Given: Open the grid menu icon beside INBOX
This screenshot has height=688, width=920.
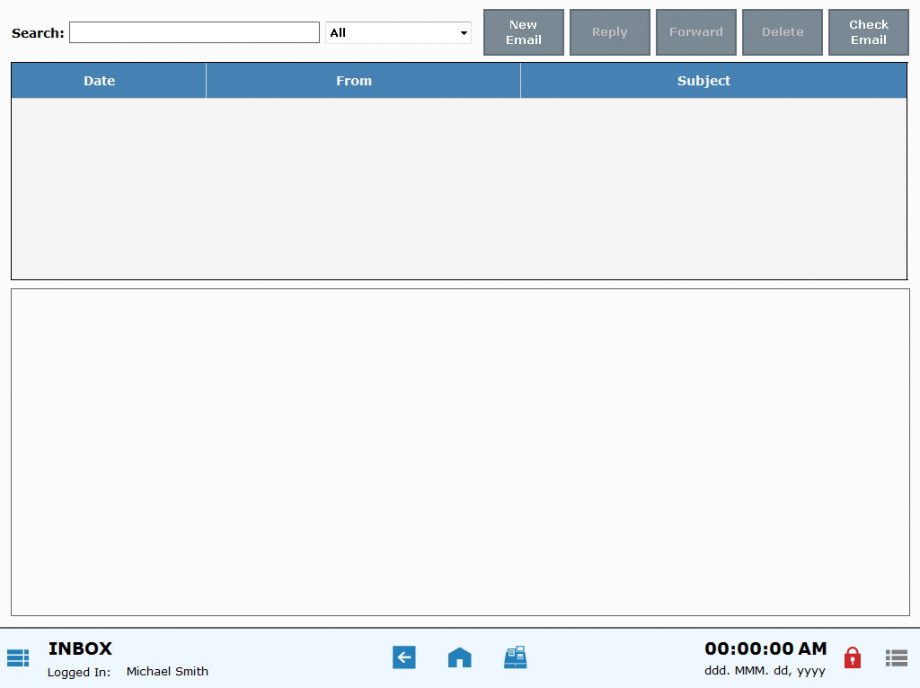Looking at the screenshot, I should pyautogui.click(x=18, y=658).
